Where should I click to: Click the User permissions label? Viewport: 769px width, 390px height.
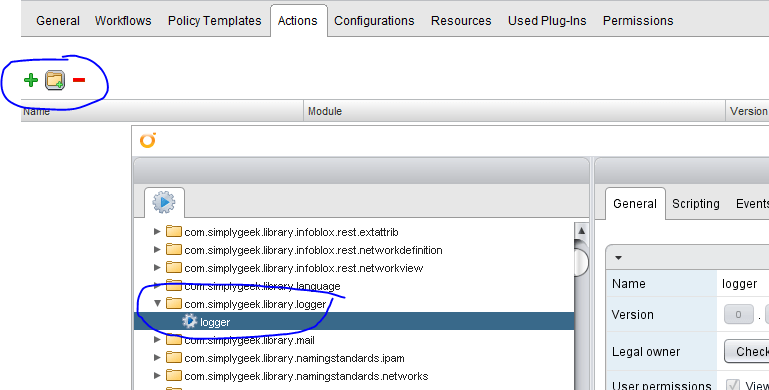[662, 385]
